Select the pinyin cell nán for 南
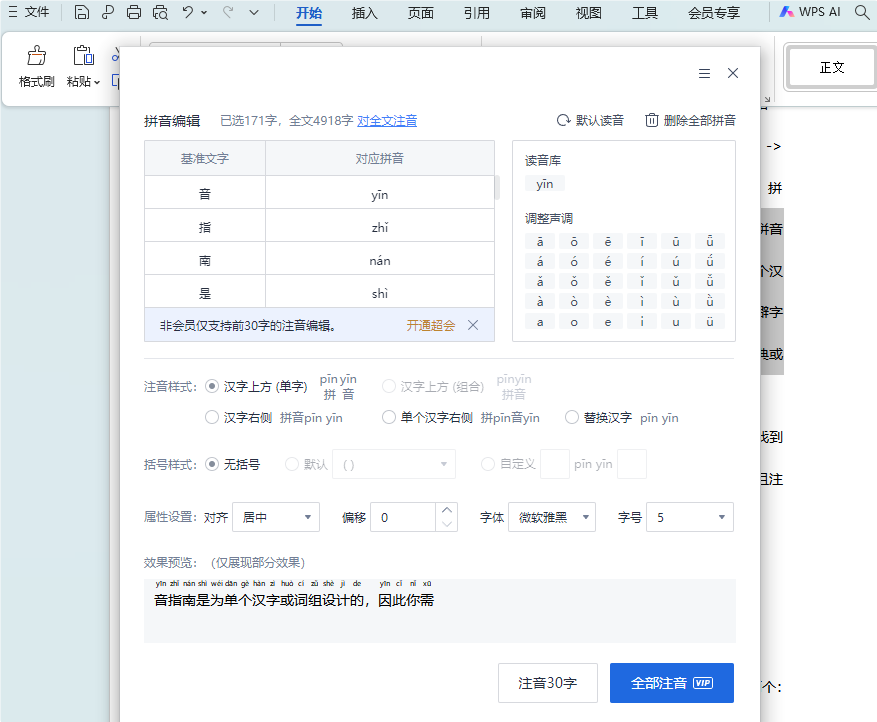 pos(380,260)
